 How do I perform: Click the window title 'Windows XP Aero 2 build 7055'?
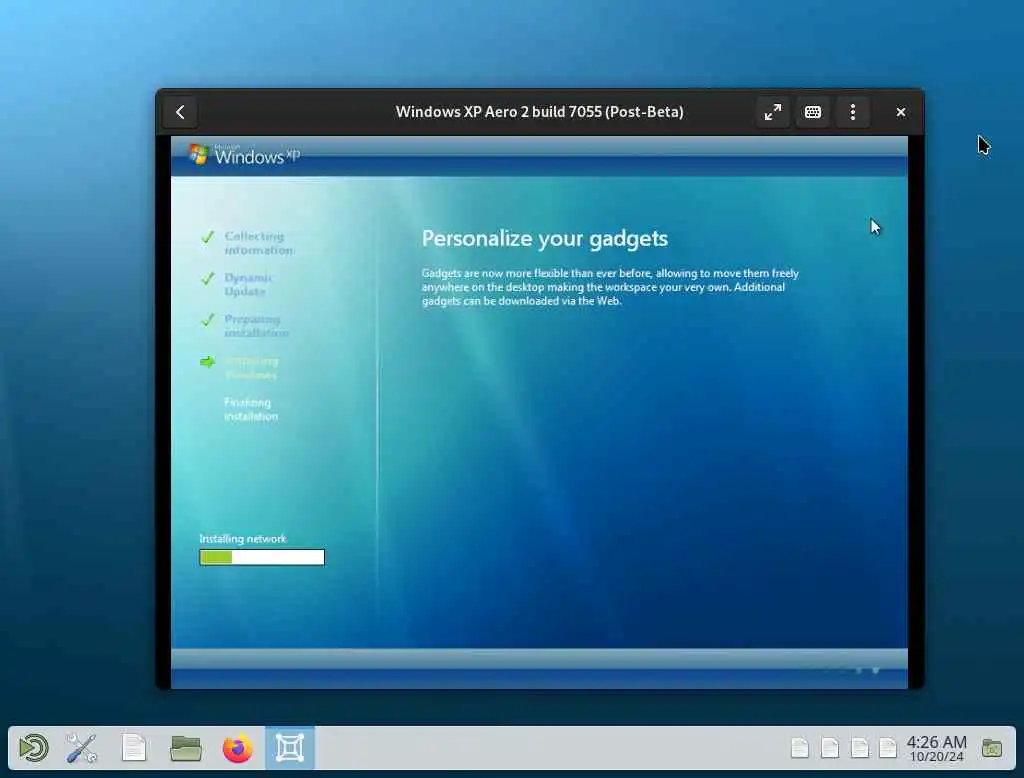tap(539, 112)
